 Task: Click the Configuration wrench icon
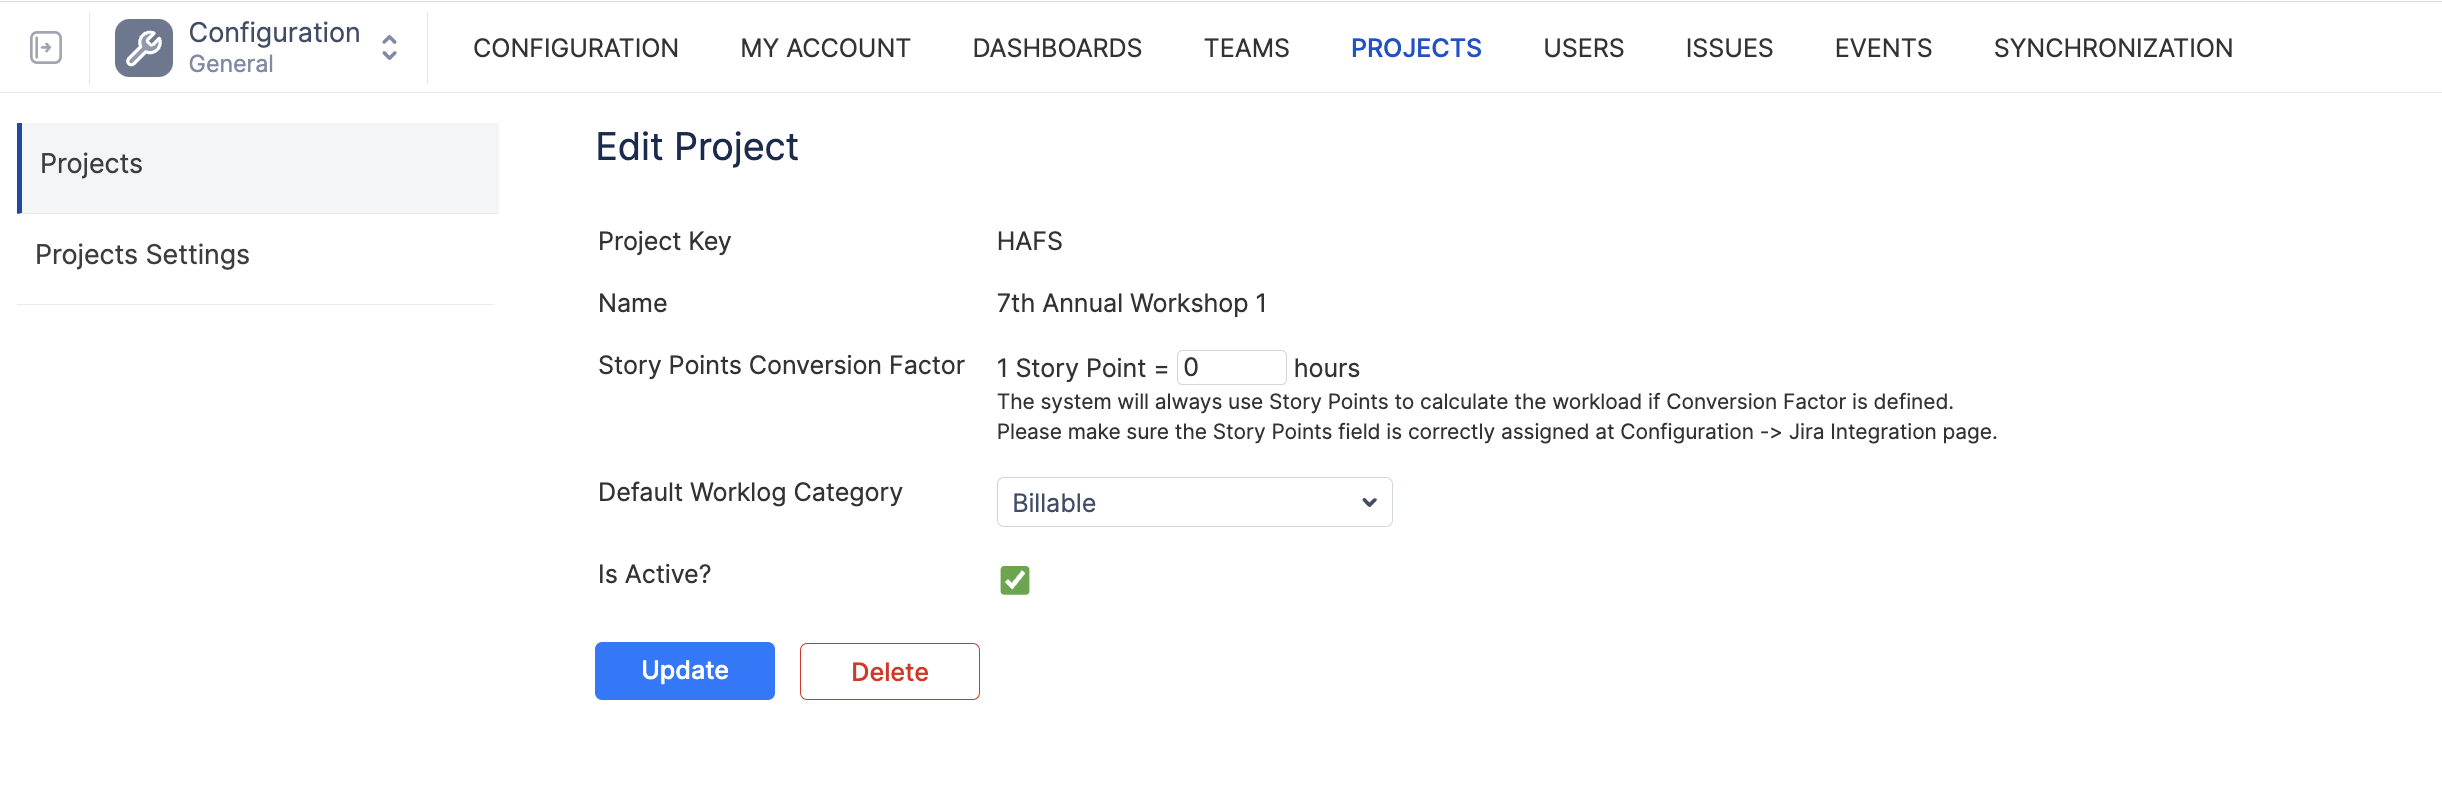pyautogui.click(x=143, y=47)
